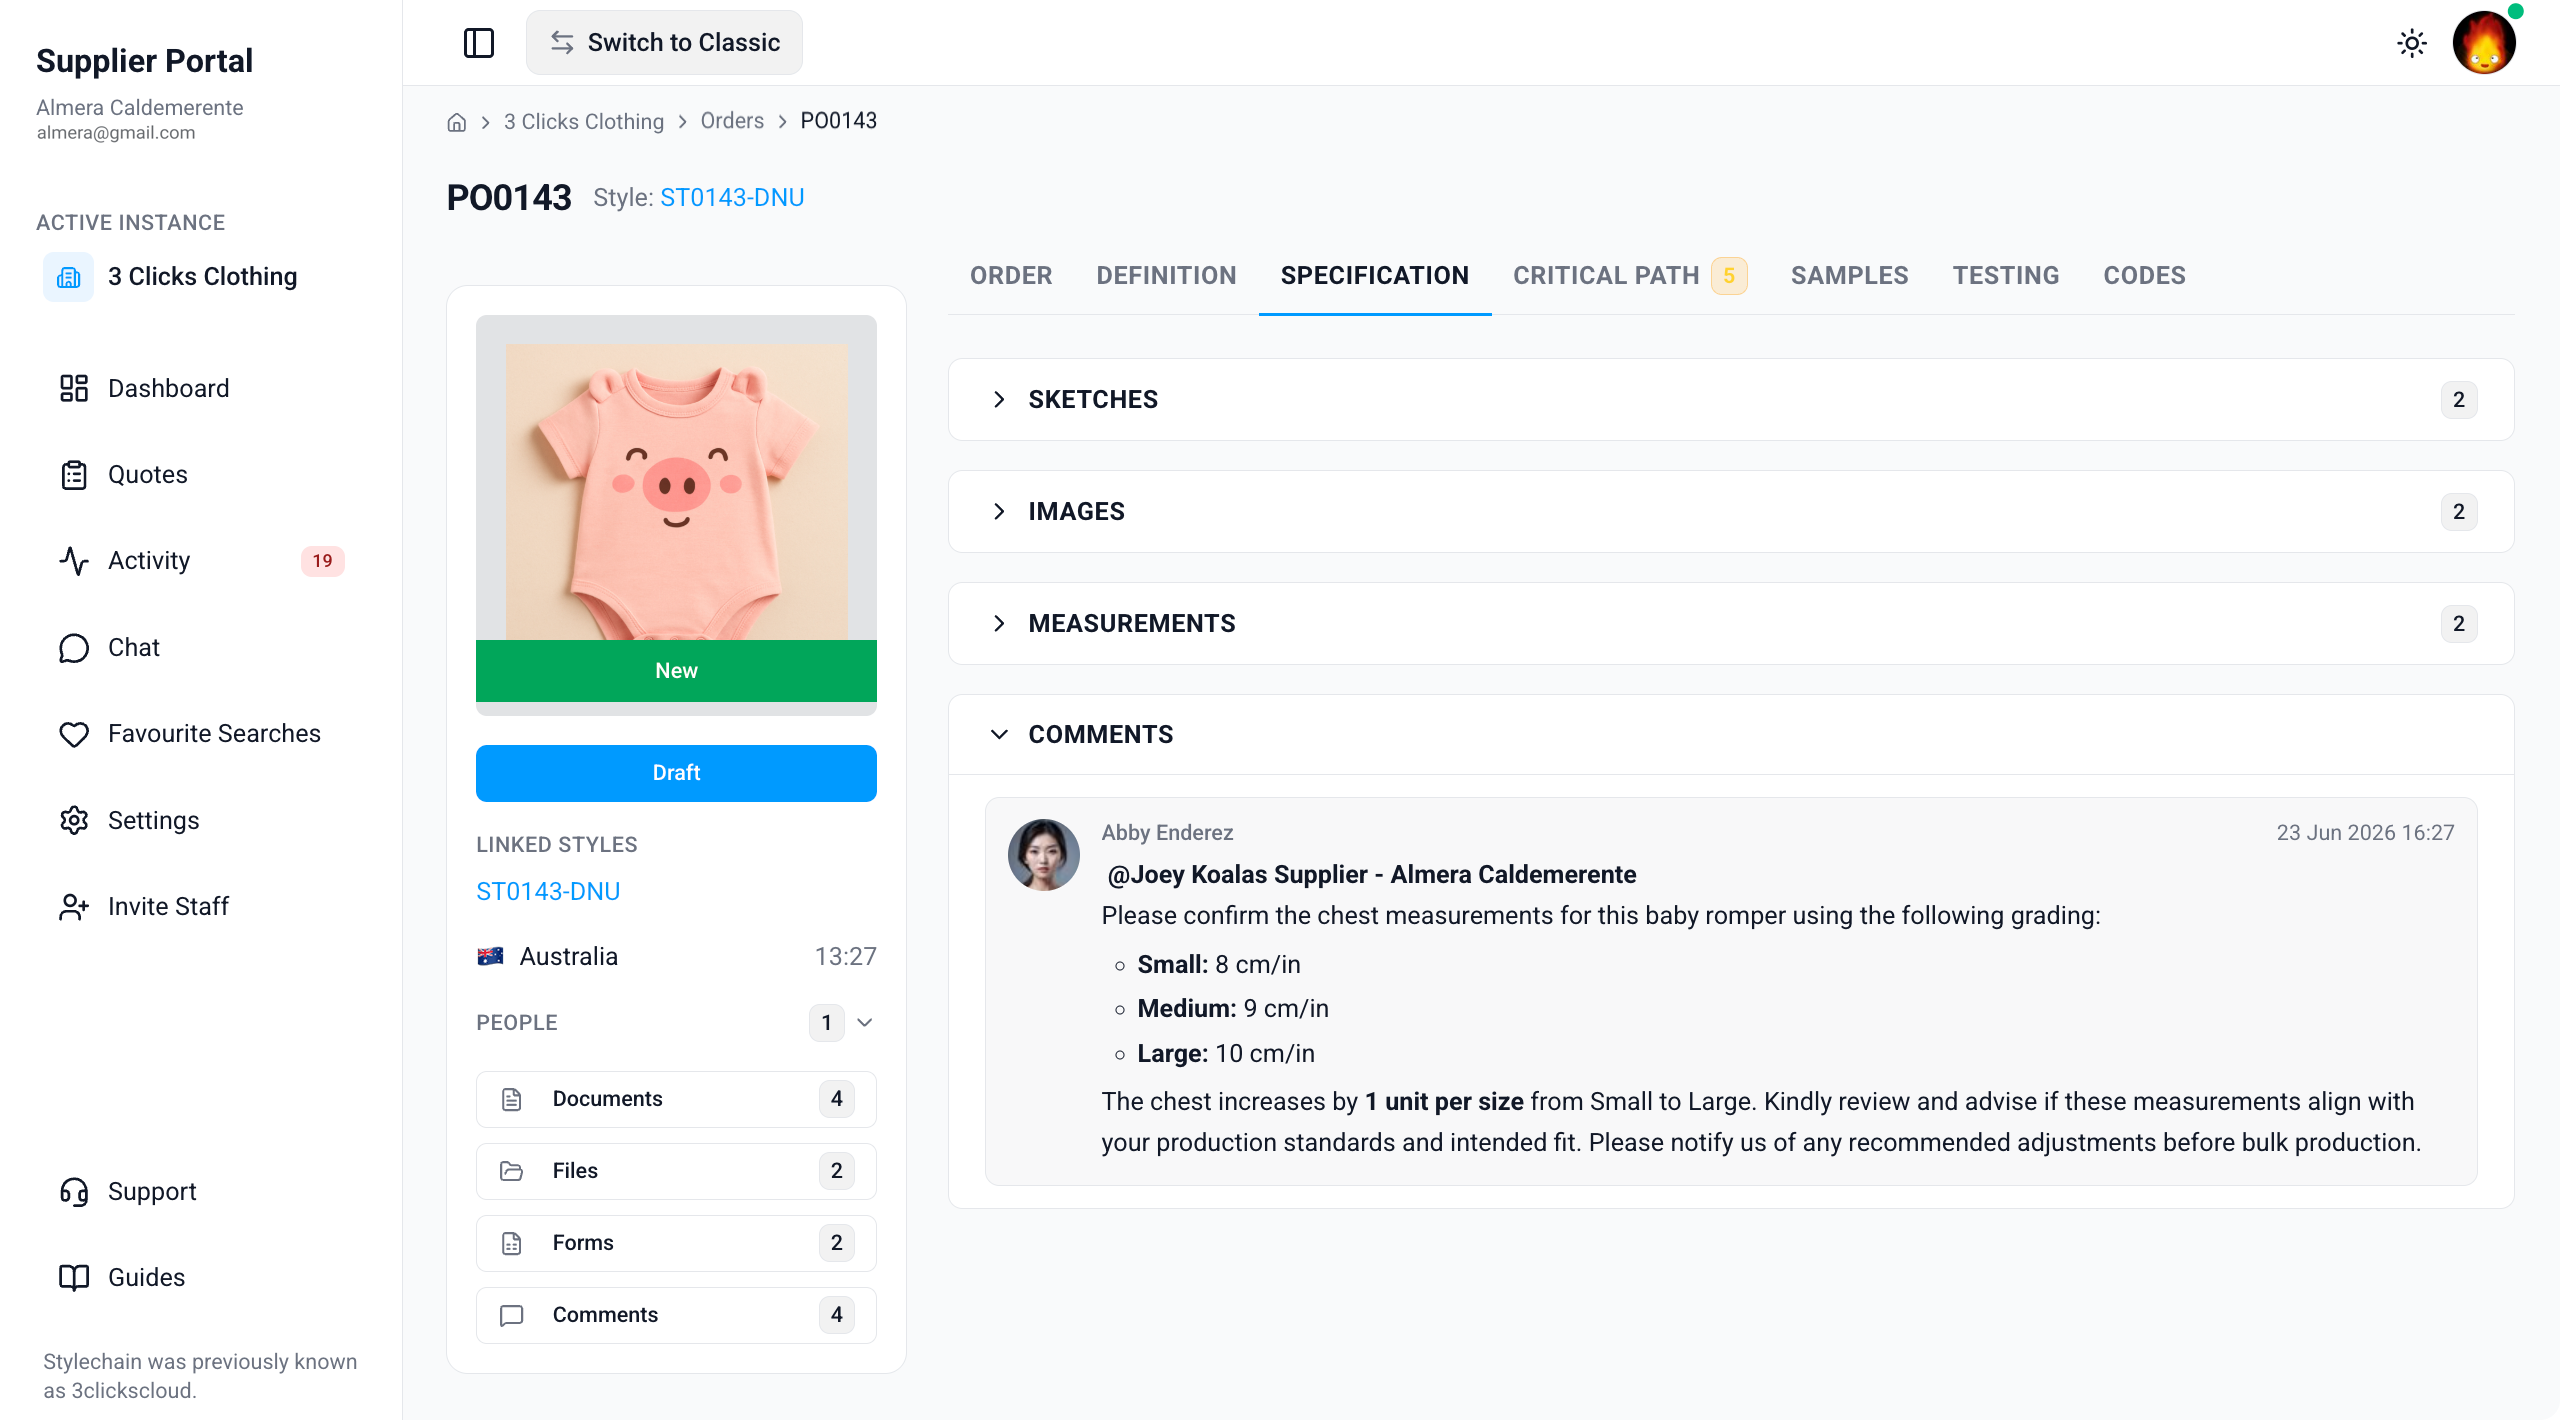Open 3 Clicks Clothing breadcrumb link

click(x=584, y=122)
